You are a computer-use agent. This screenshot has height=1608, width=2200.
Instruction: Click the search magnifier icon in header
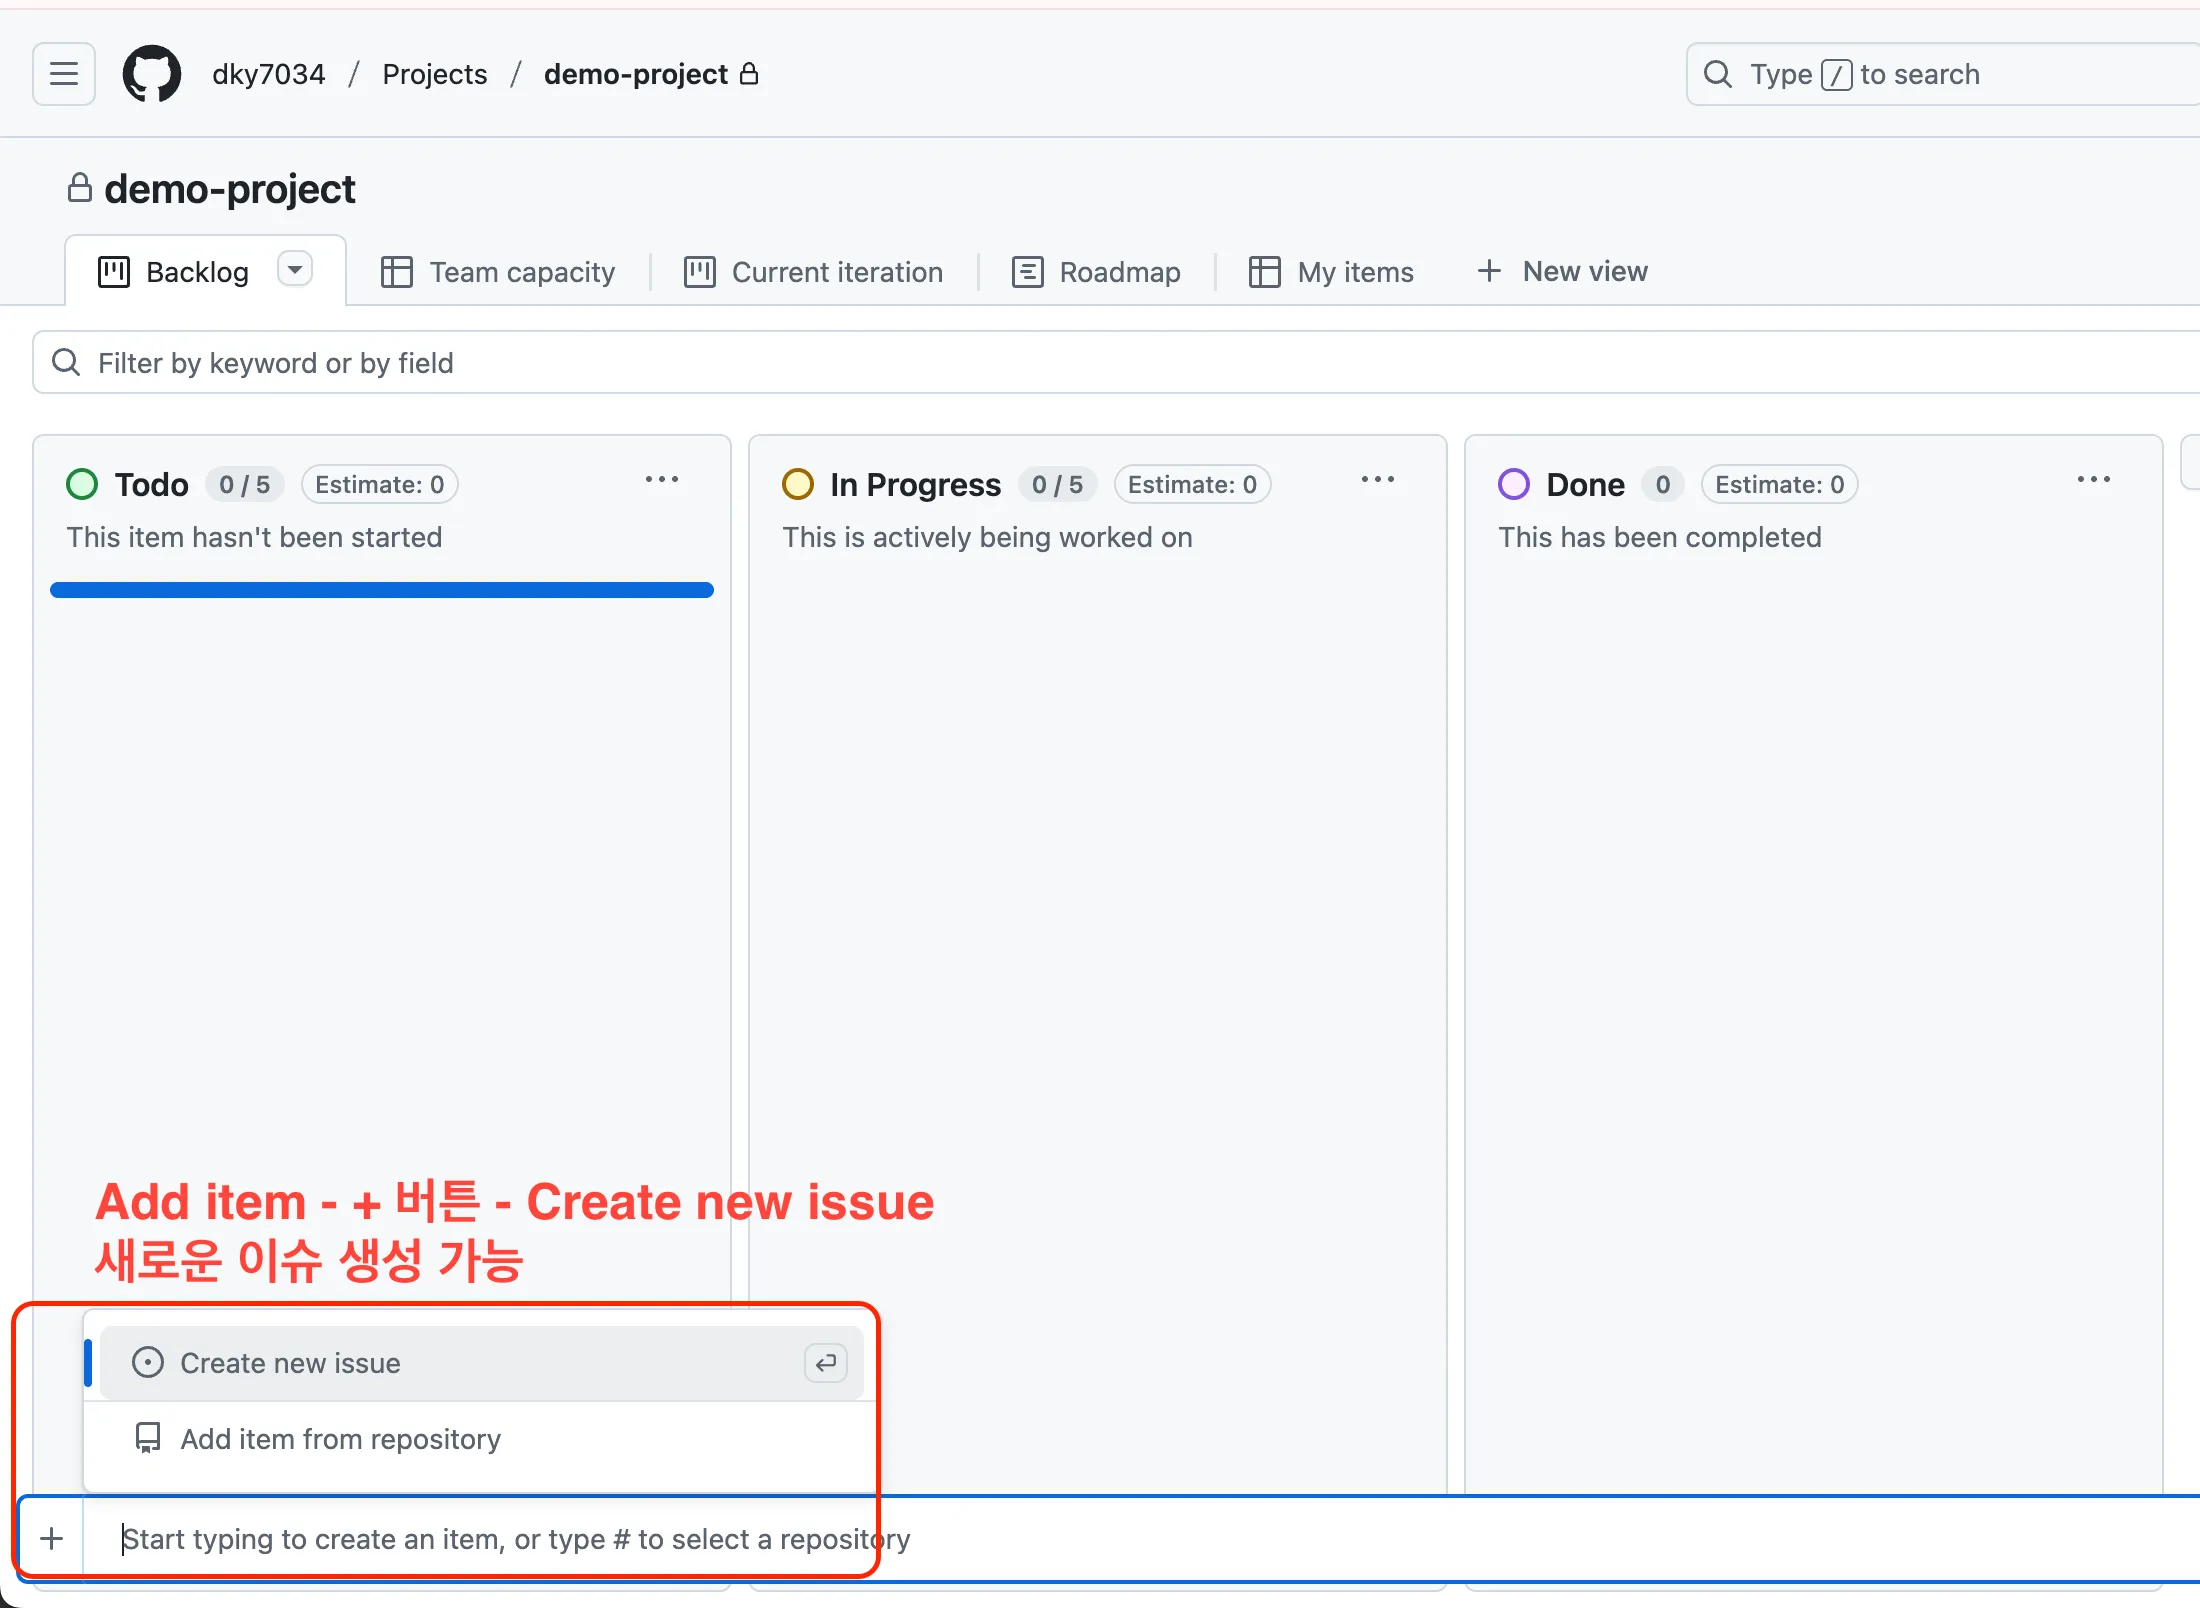pyautogui.click(x=1718, y=74)
